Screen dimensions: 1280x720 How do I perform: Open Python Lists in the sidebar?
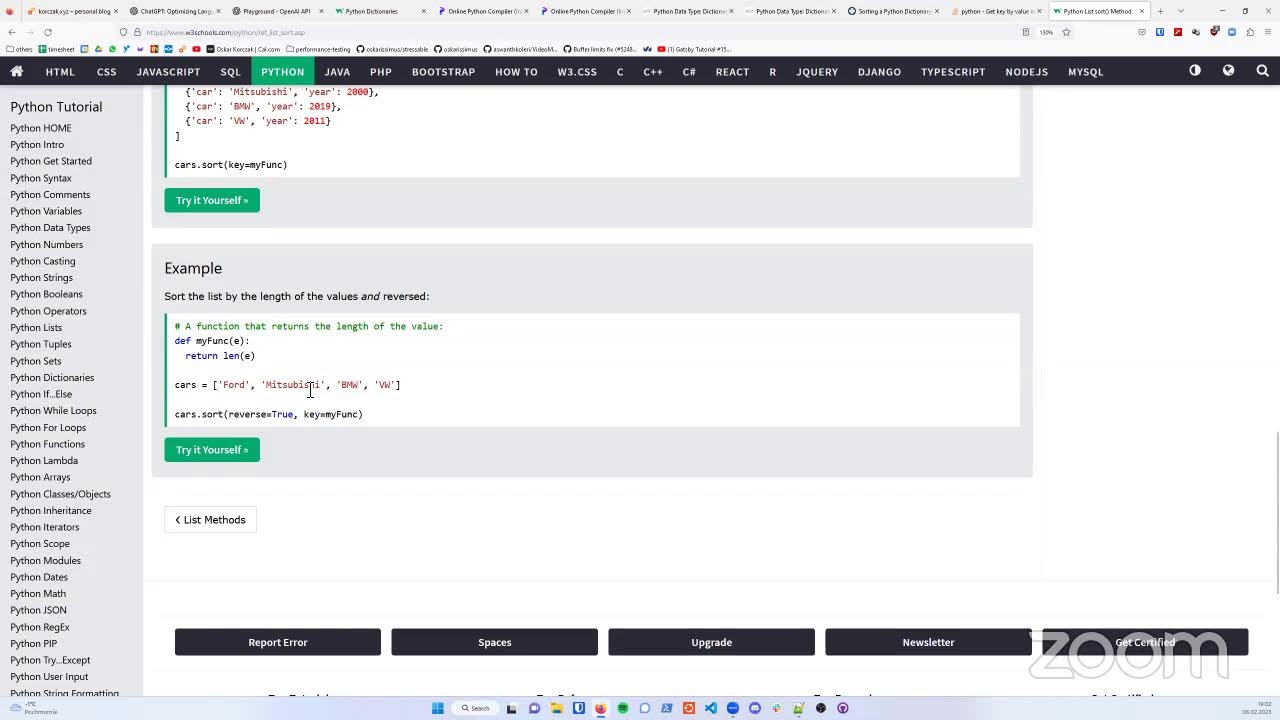tap(36, 328)
